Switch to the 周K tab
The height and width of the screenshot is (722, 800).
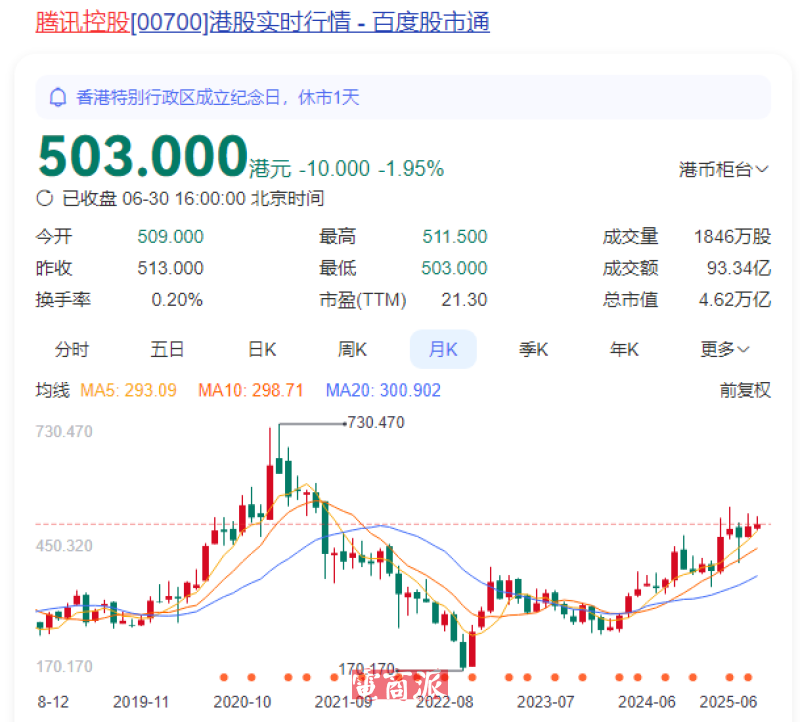[352, 350]
